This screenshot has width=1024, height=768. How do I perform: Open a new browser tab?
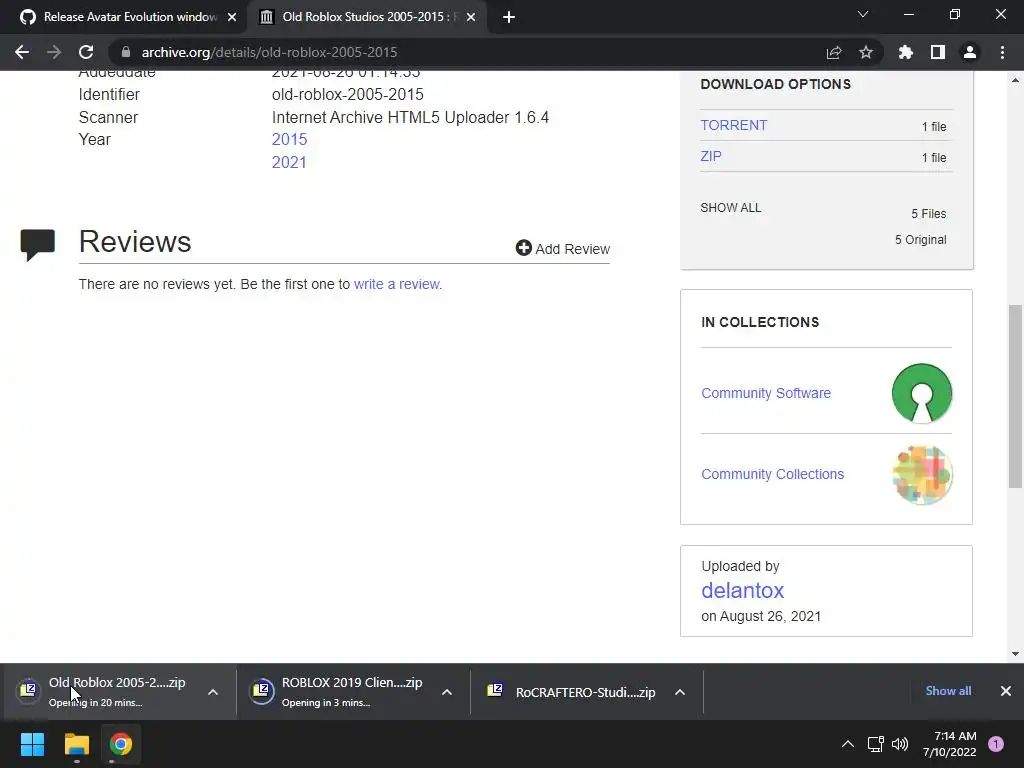(509, 17)
